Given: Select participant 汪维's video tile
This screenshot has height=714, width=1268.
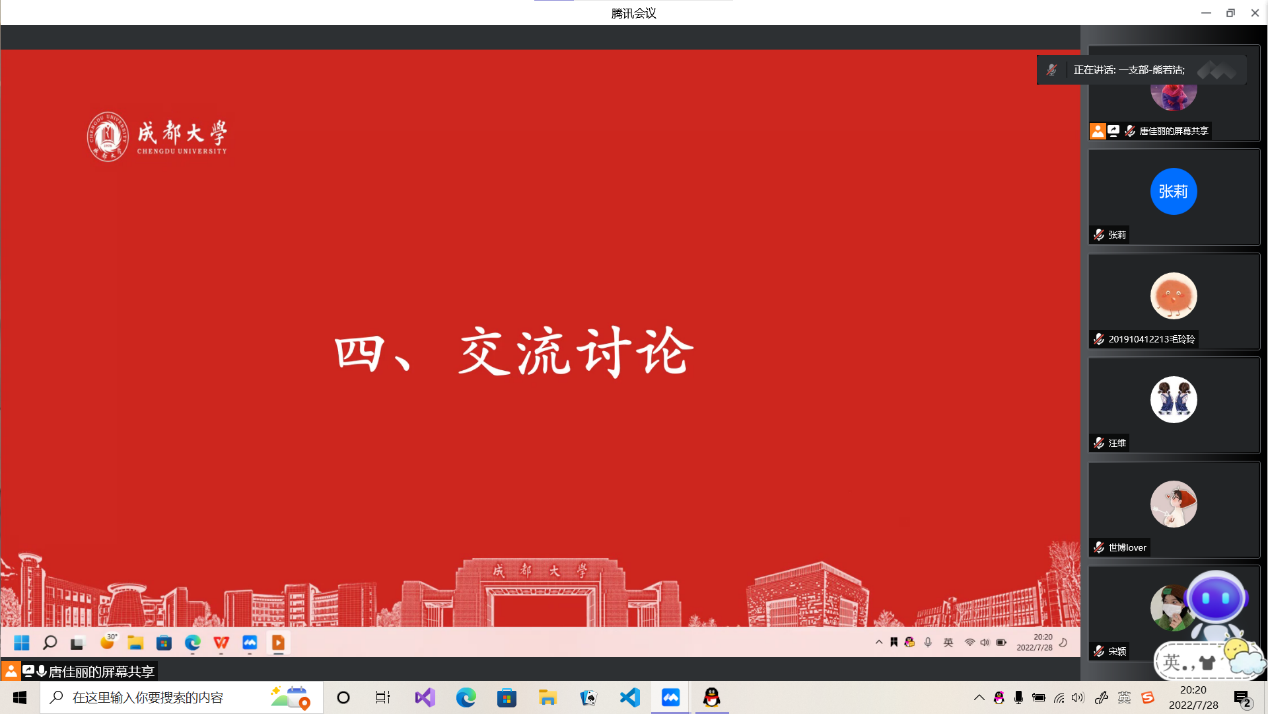Looking at the screenshot, I should tap(1173, 400).
